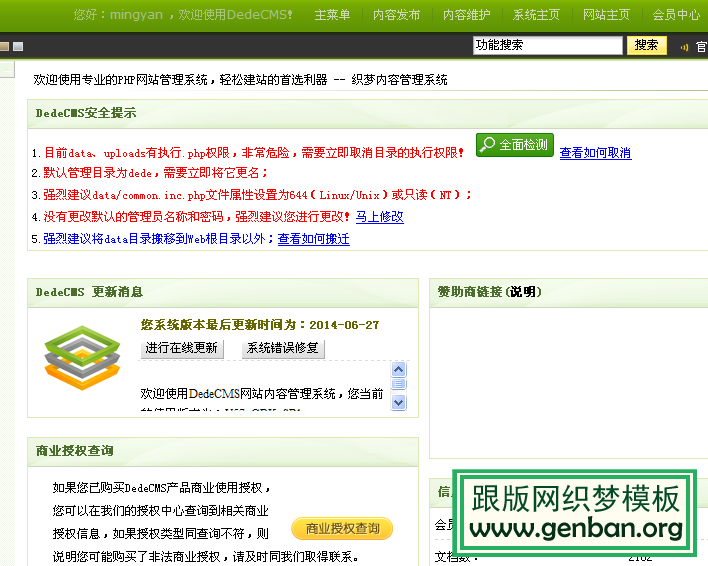Open 网站主页 link

(606, 15)
